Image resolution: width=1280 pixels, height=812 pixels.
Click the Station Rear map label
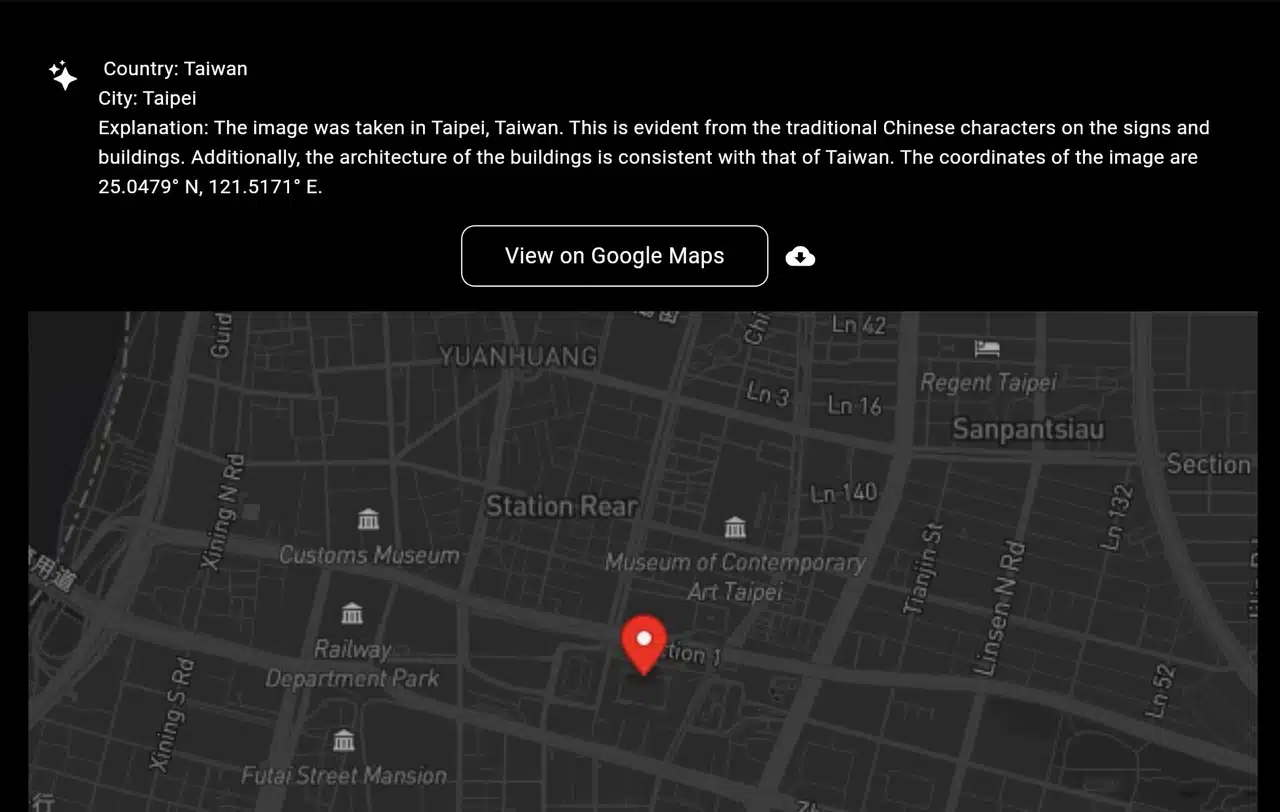click(x=561, y=506)
